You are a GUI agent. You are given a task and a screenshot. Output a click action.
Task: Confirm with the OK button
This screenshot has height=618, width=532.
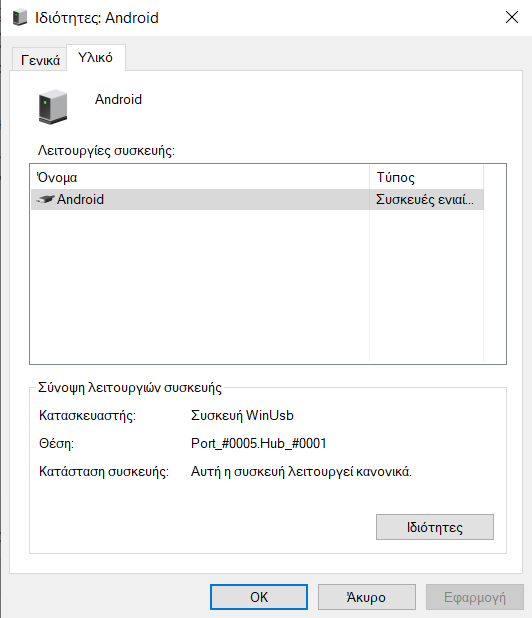click(259, 597)
